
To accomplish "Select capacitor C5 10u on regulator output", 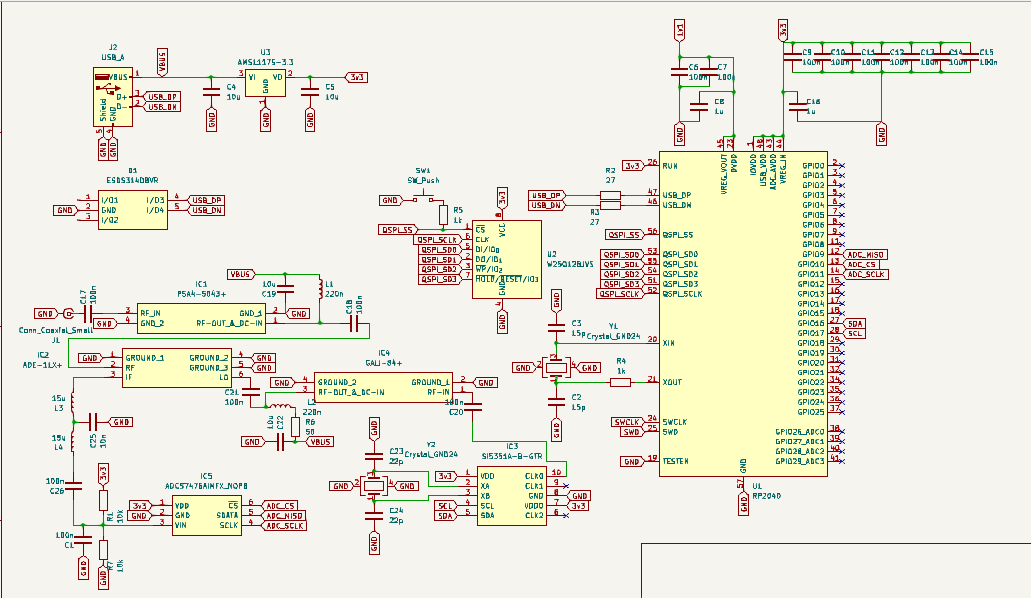I will pos(310,91).
